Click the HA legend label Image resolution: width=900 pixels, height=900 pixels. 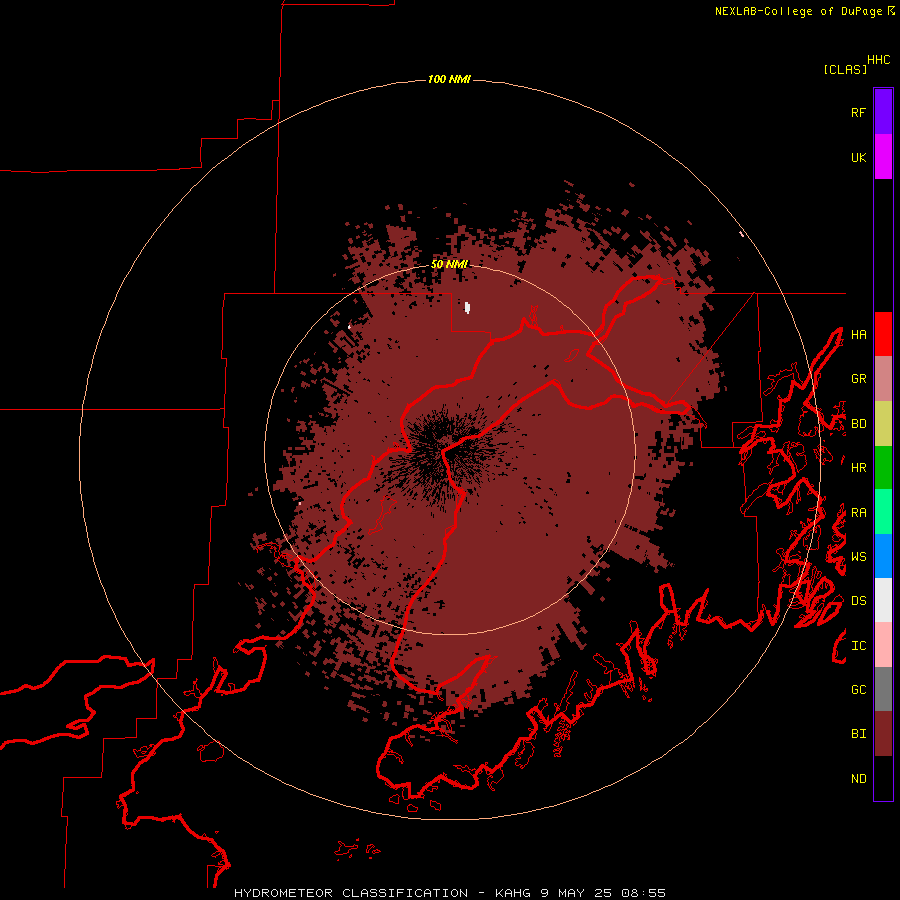click(858, 335)
